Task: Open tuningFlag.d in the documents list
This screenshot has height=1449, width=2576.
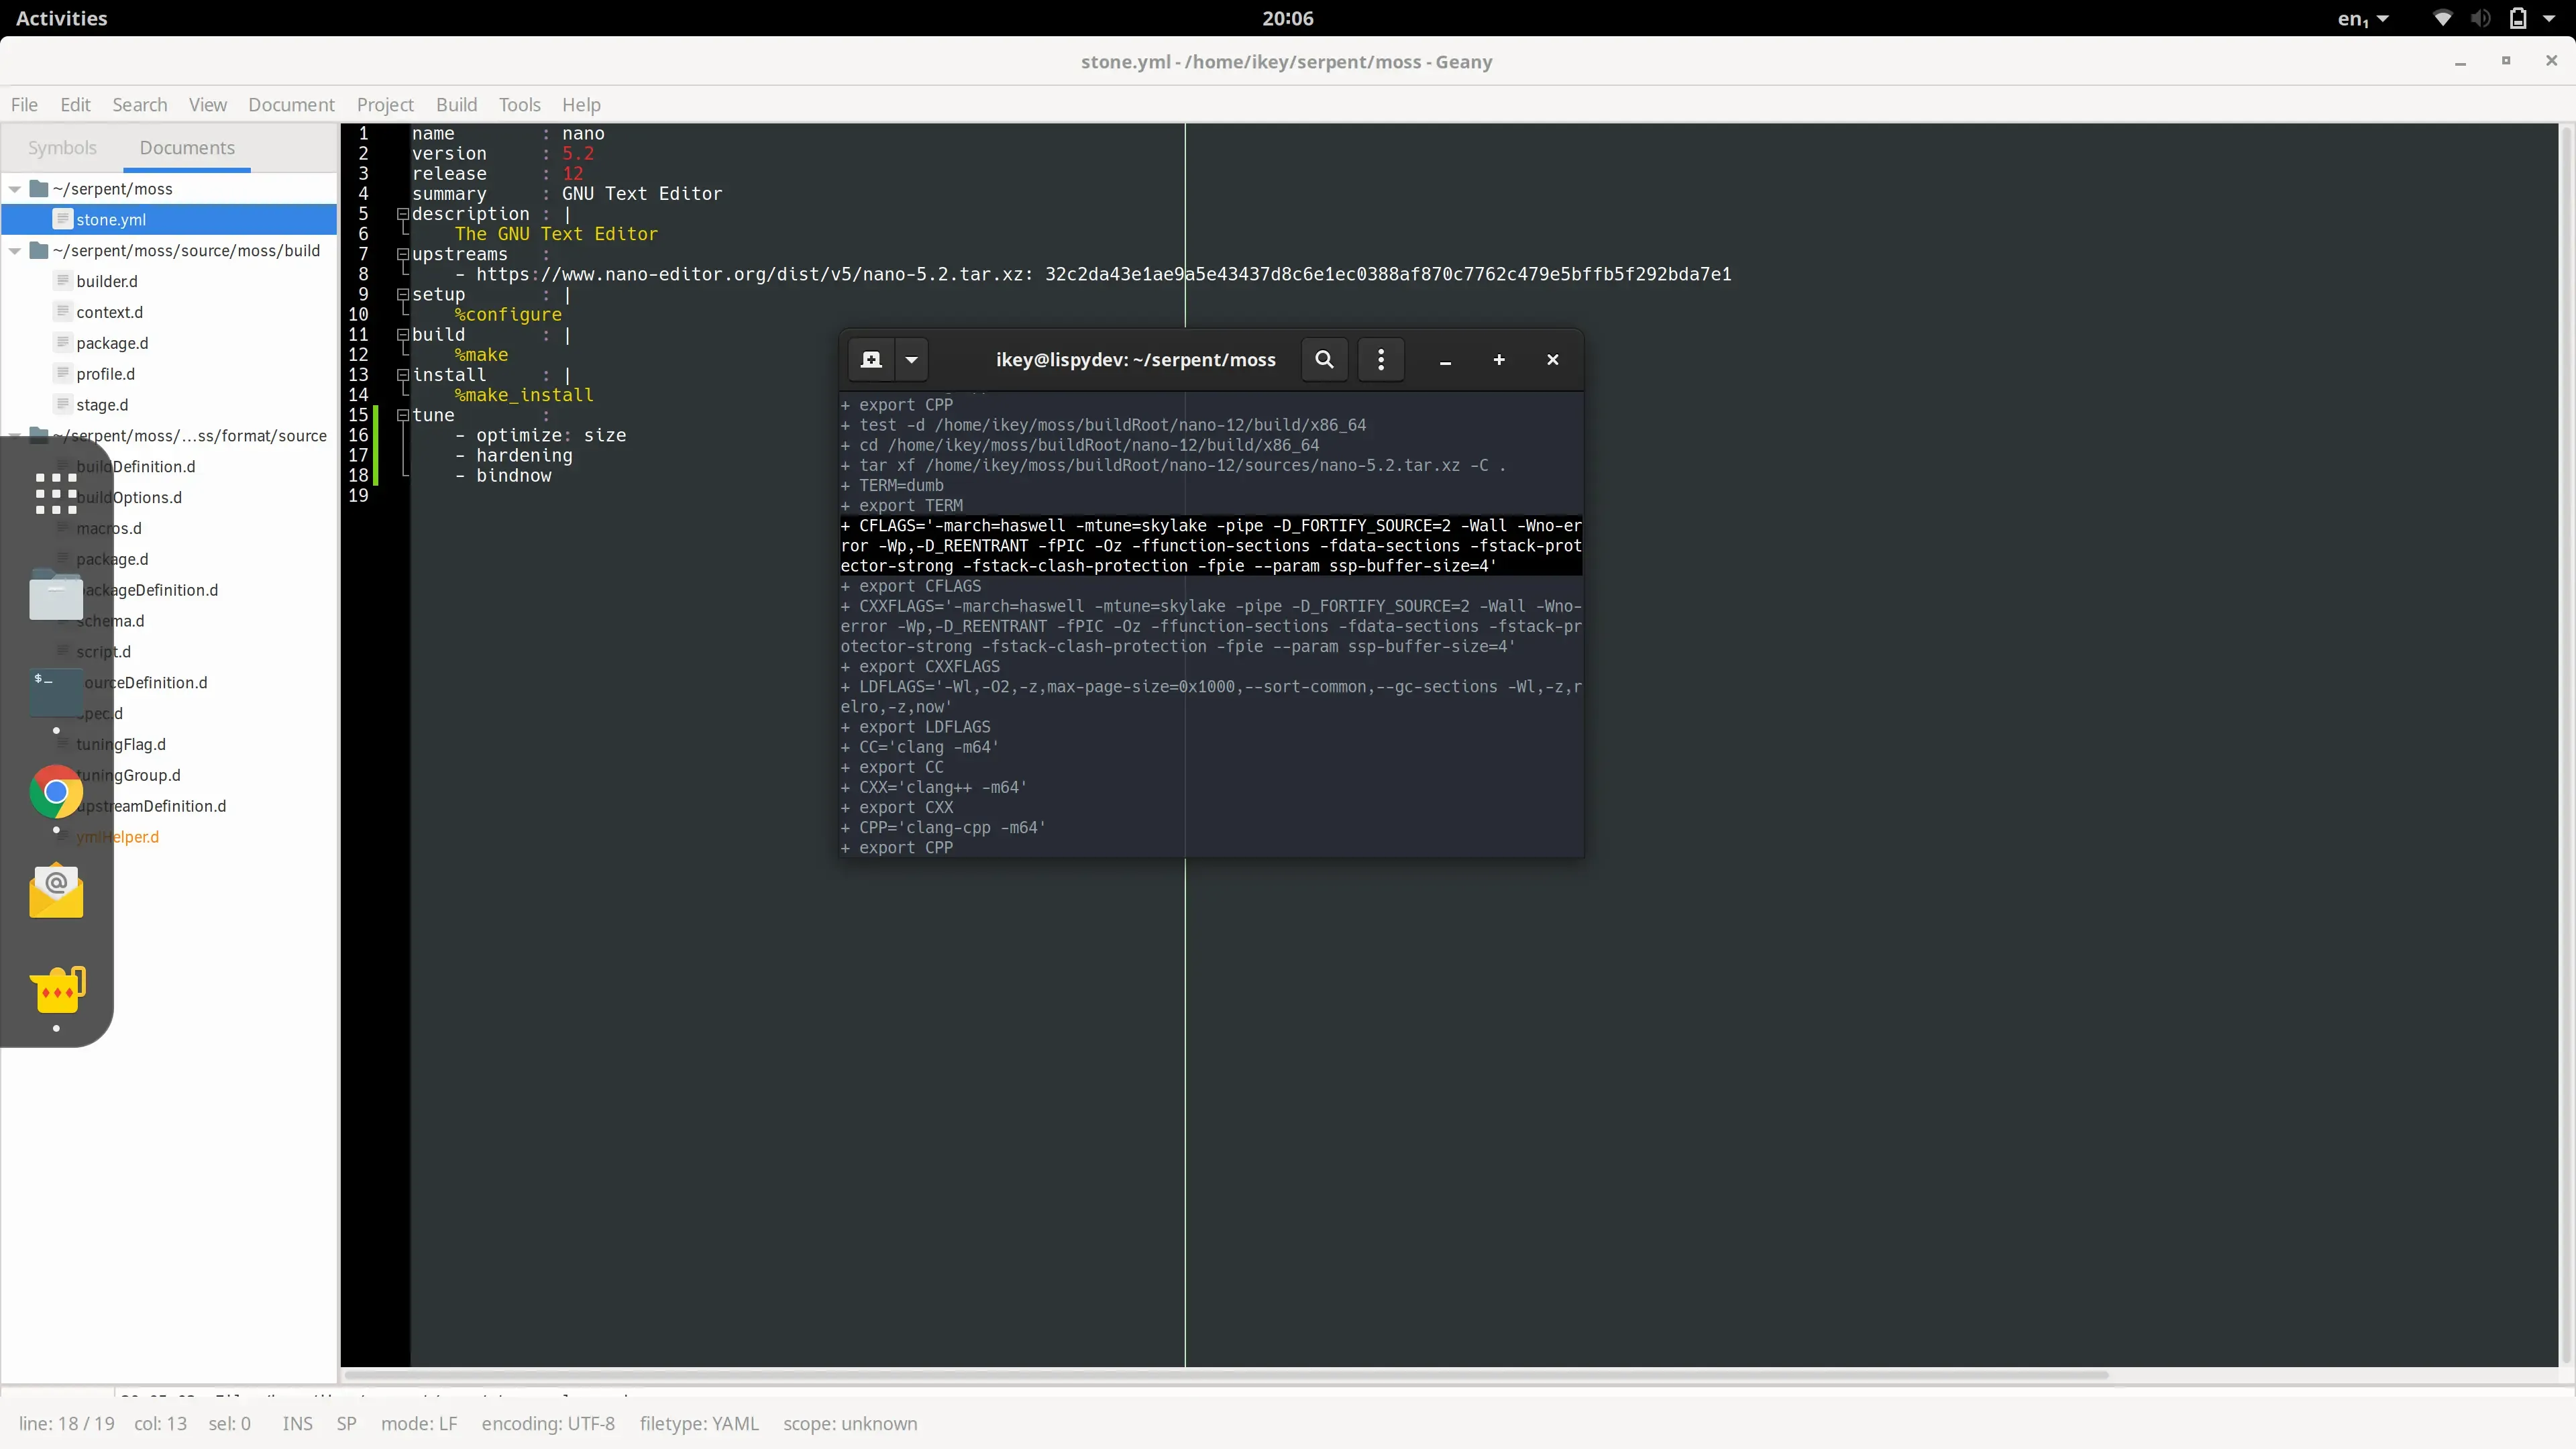Action: pyautogui.click(x=121, y=744)
